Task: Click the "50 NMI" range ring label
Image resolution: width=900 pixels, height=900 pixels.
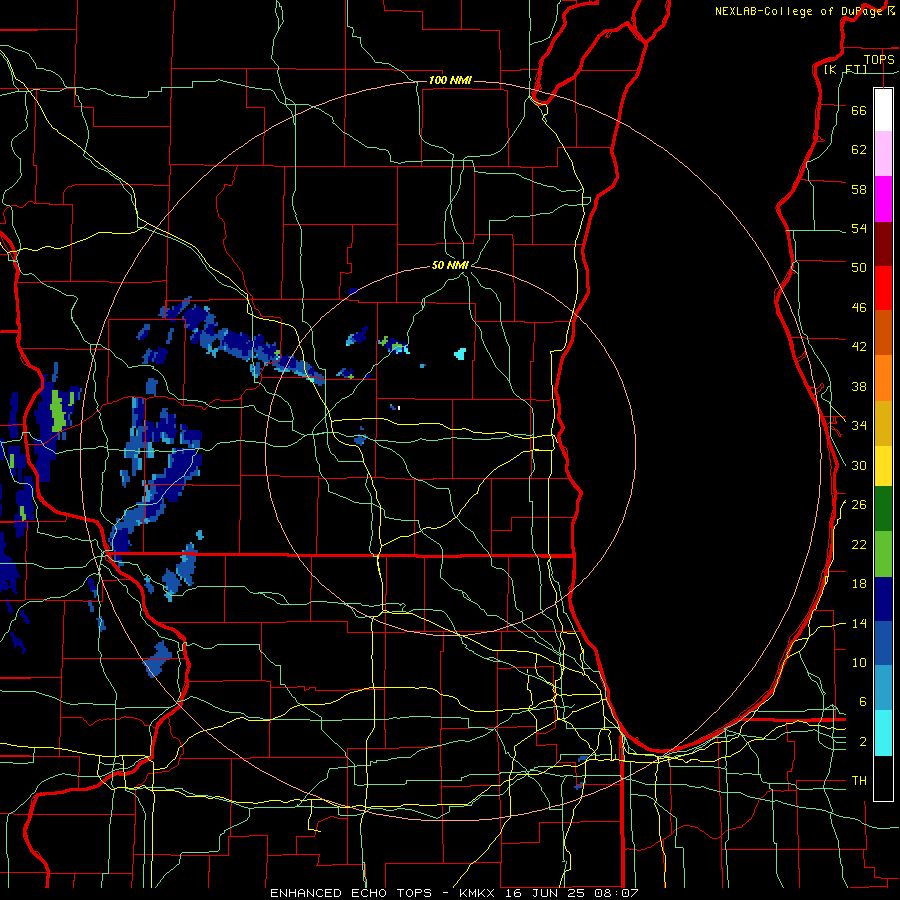Action: coord(450,265)
